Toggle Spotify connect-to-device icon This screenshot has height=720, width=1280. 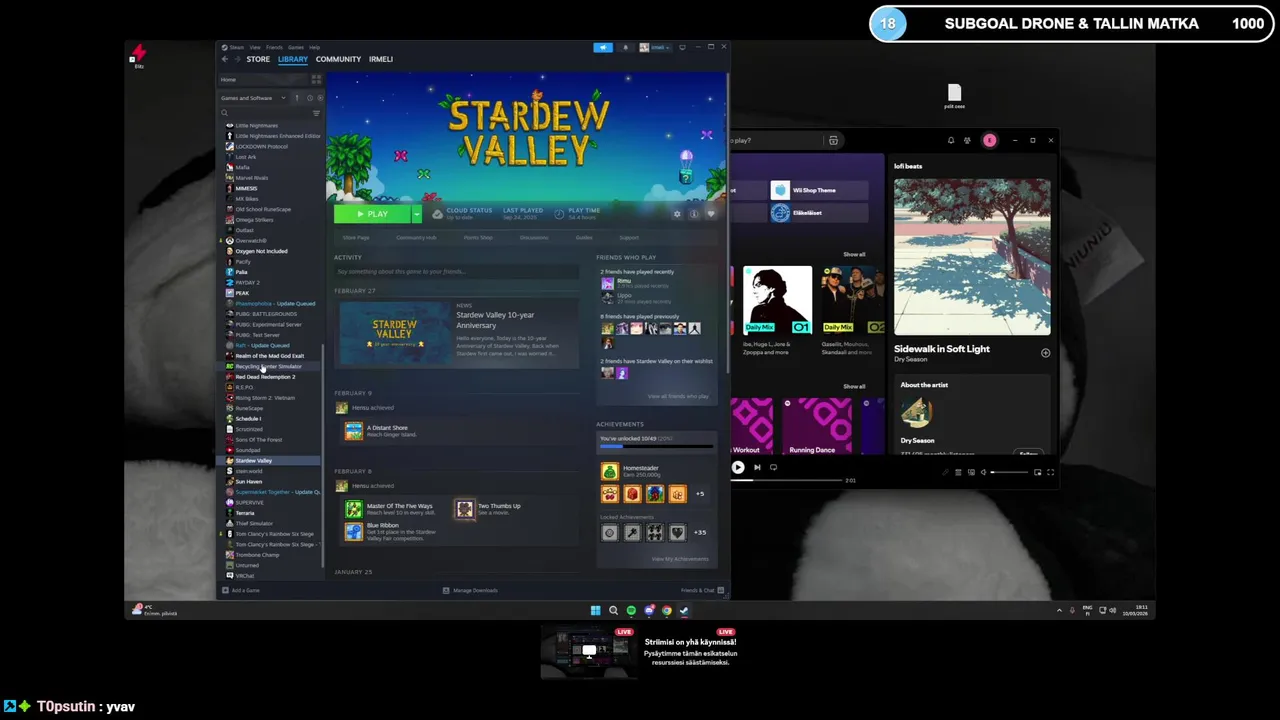[x=971, y=472]
